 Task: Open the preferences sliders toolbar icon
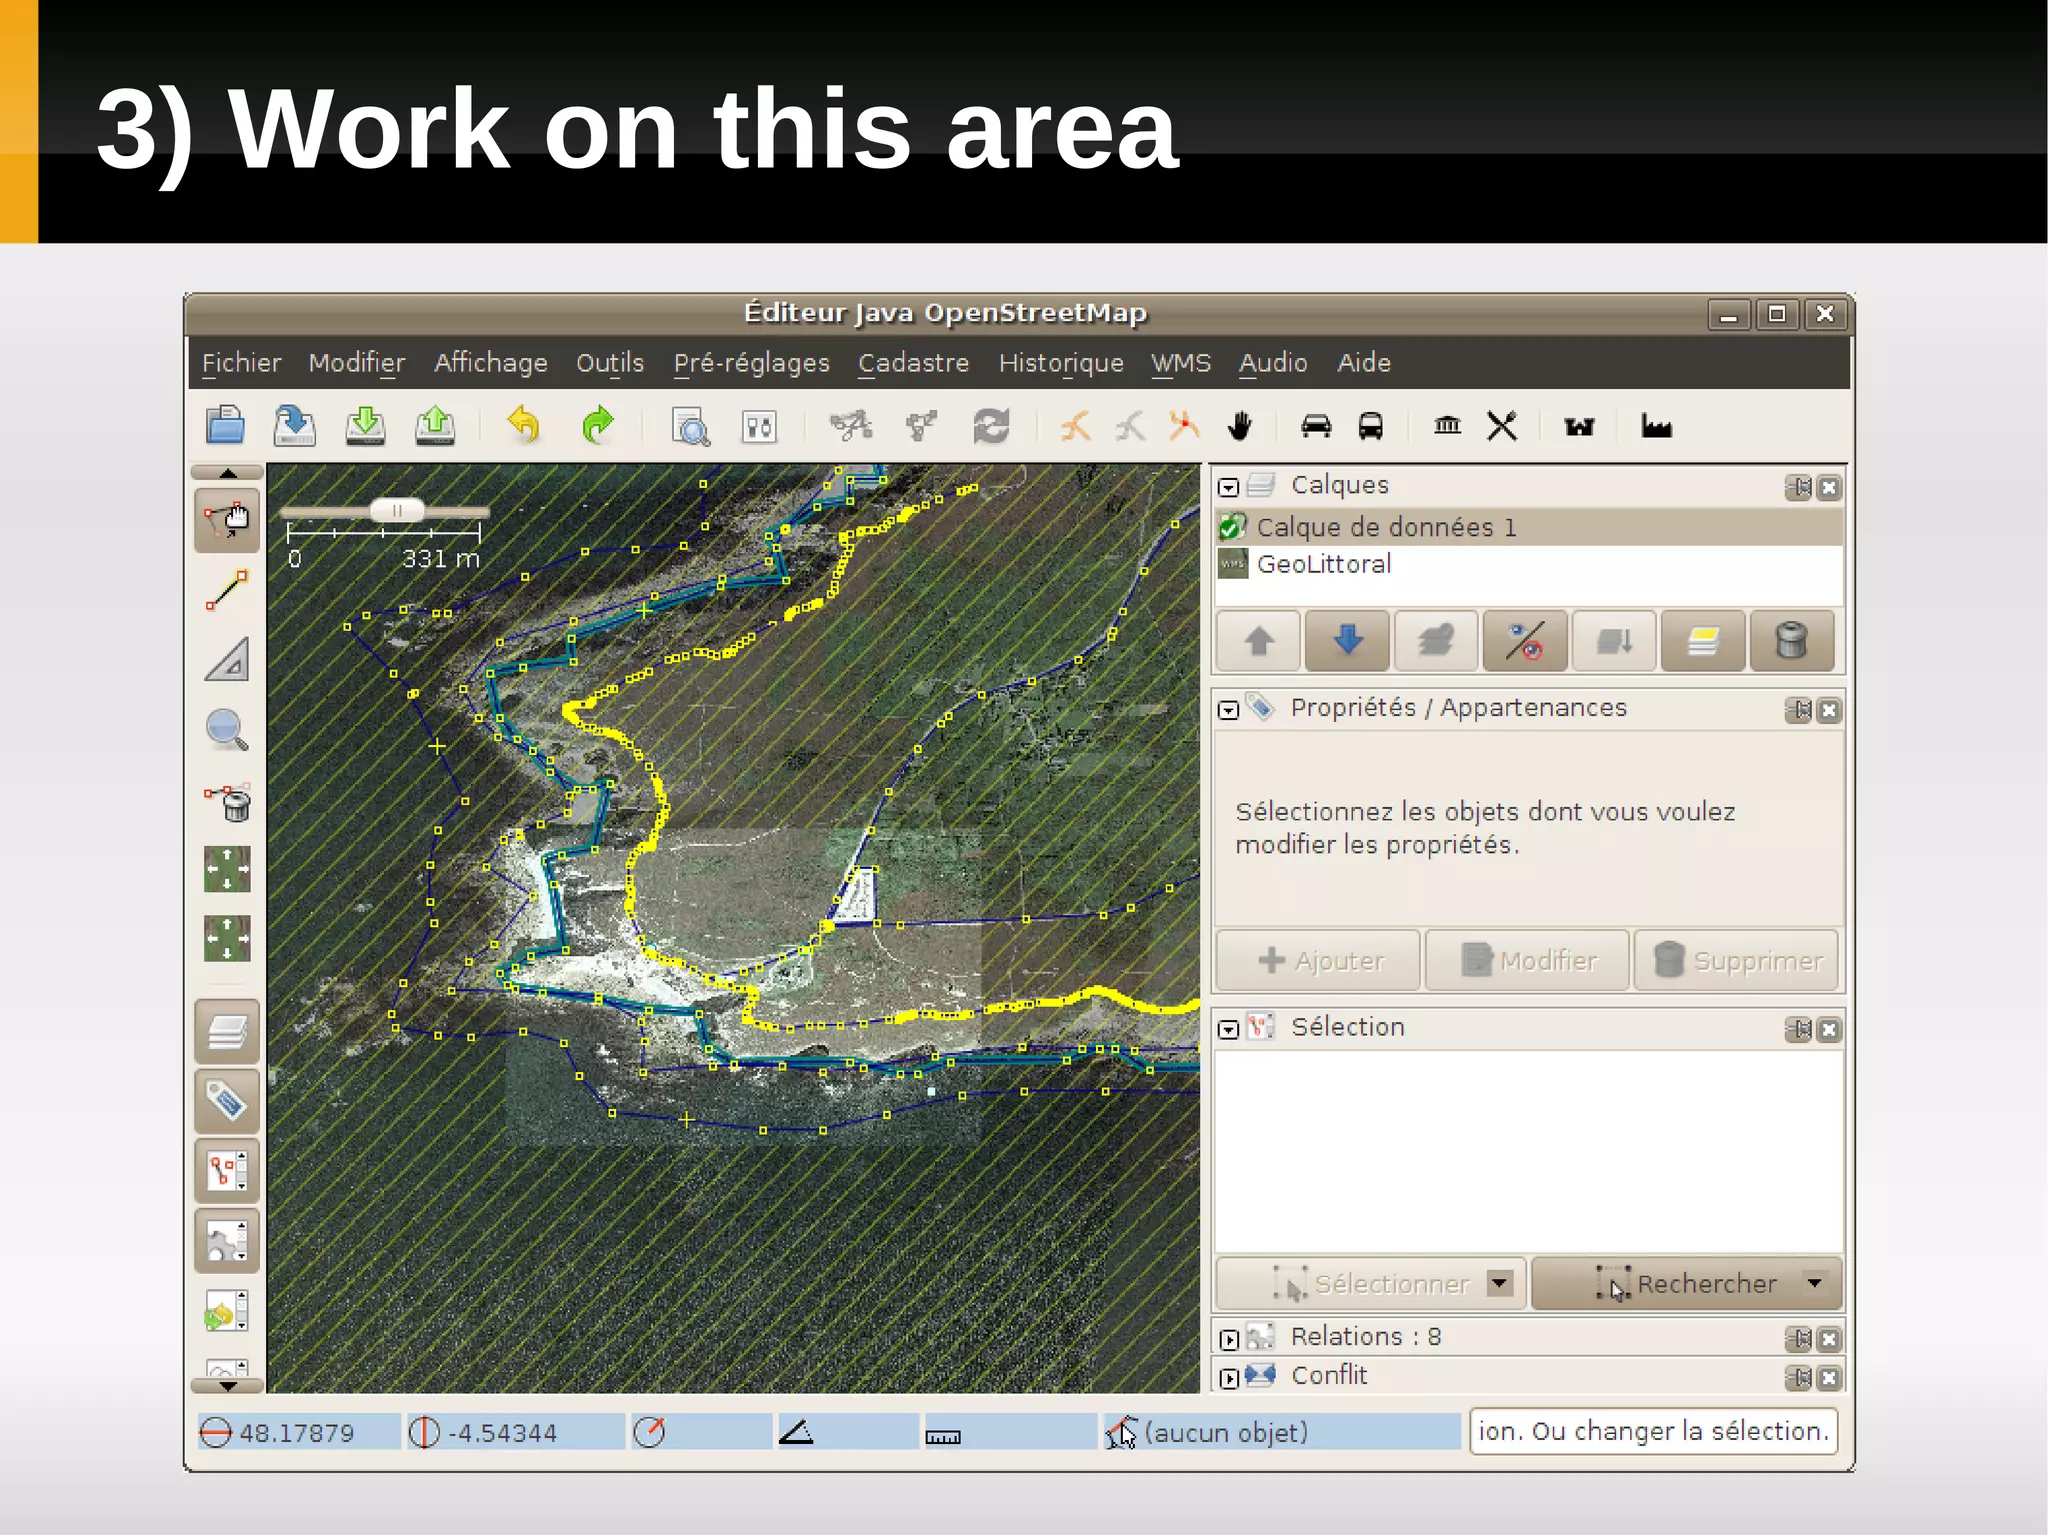tap(759, 427)
